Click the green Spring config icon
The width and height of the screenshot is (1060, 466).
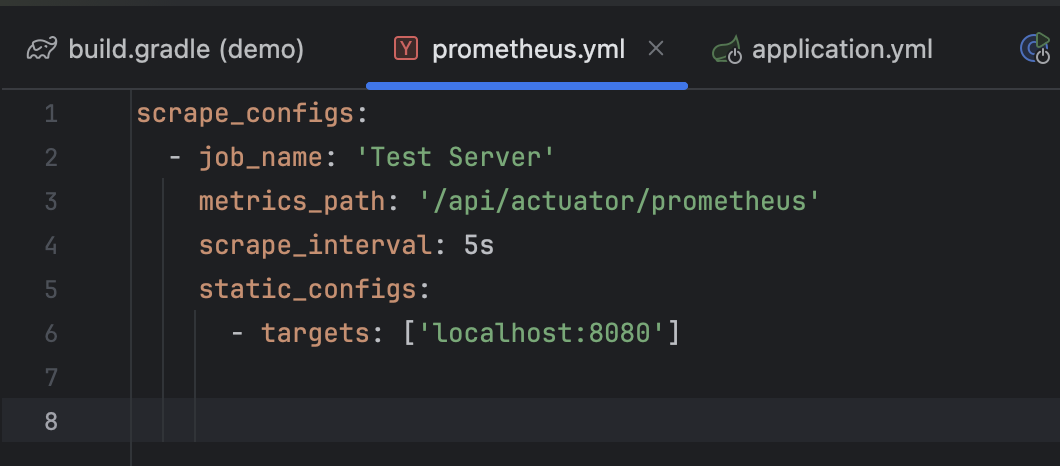[x=727, y=50]
